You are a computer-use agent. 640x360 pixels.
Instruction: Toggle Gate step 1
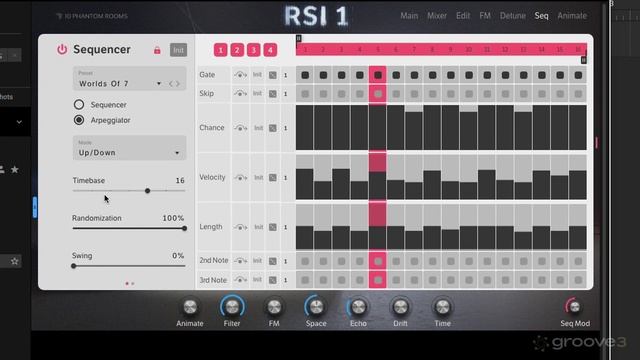(x=305, y=75)
